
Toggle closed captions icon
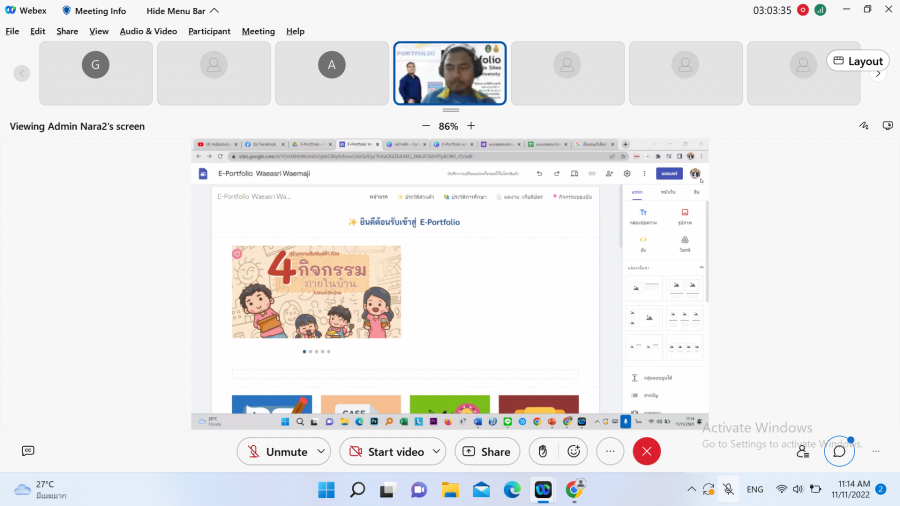click(x=28, y=451)
